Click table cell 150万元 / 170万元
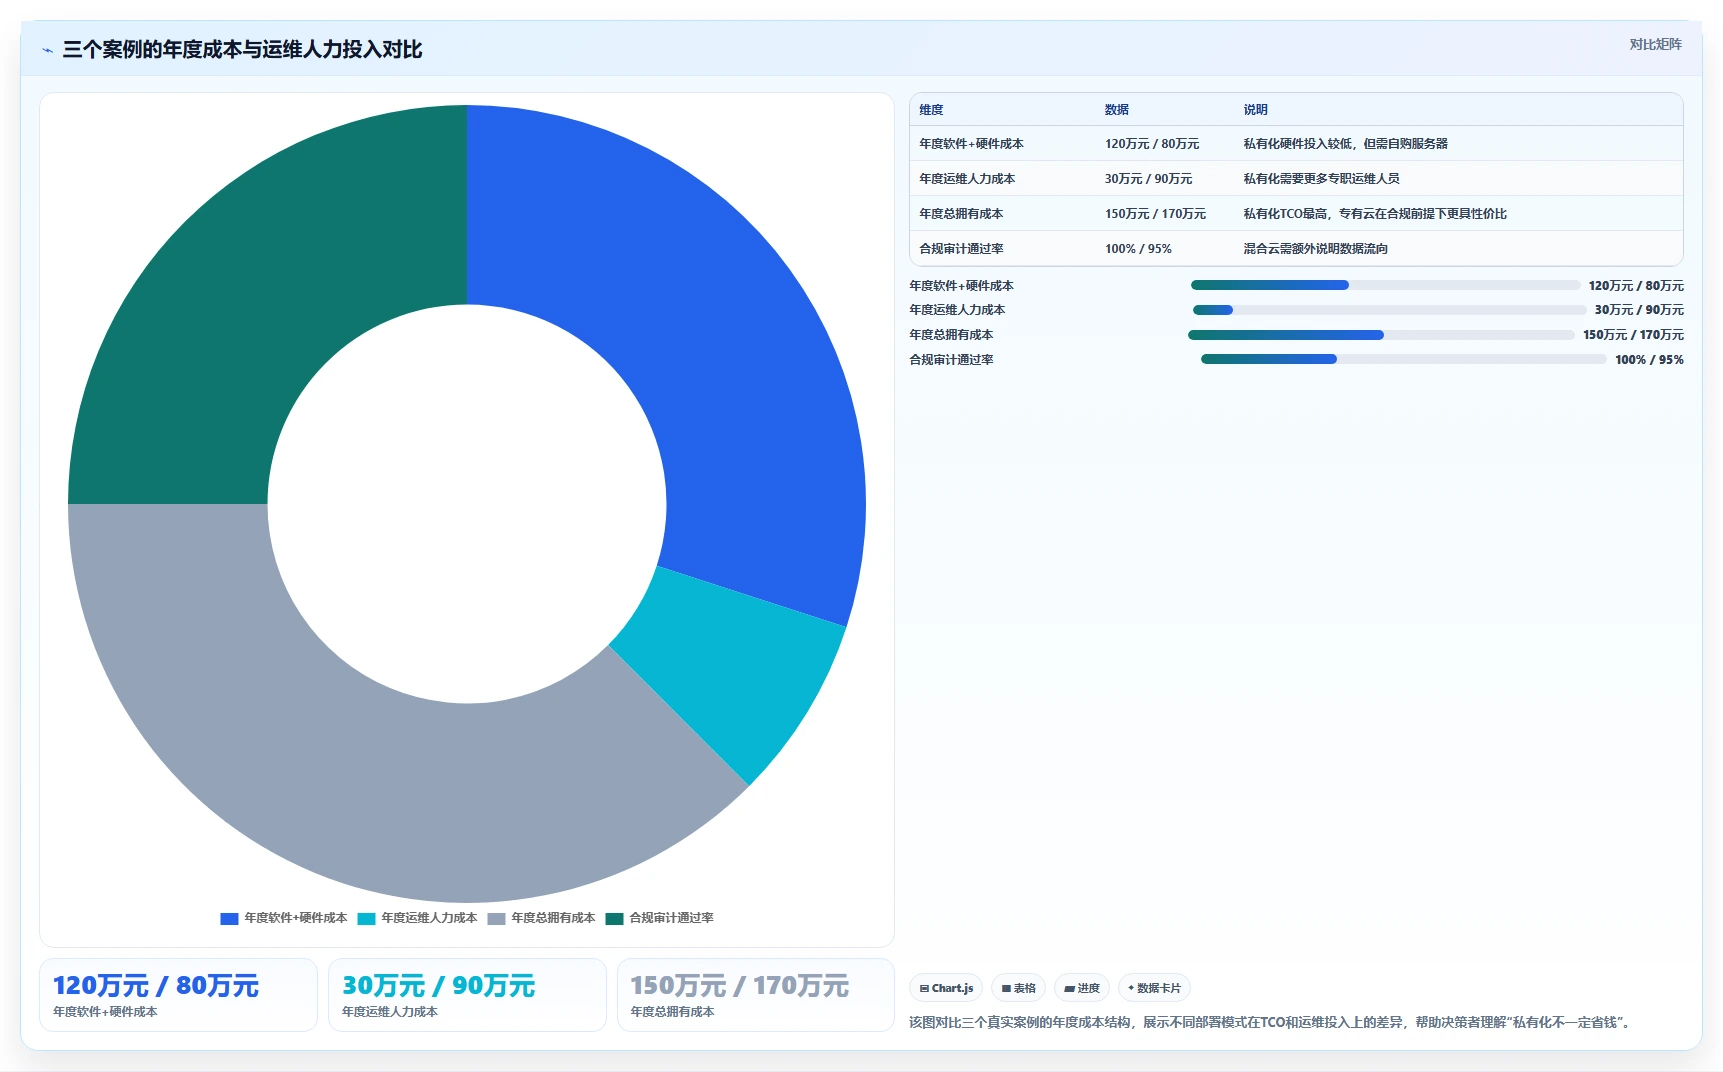The width and height of the screenshot is (1723, 1072). [x=1155, y=214]
